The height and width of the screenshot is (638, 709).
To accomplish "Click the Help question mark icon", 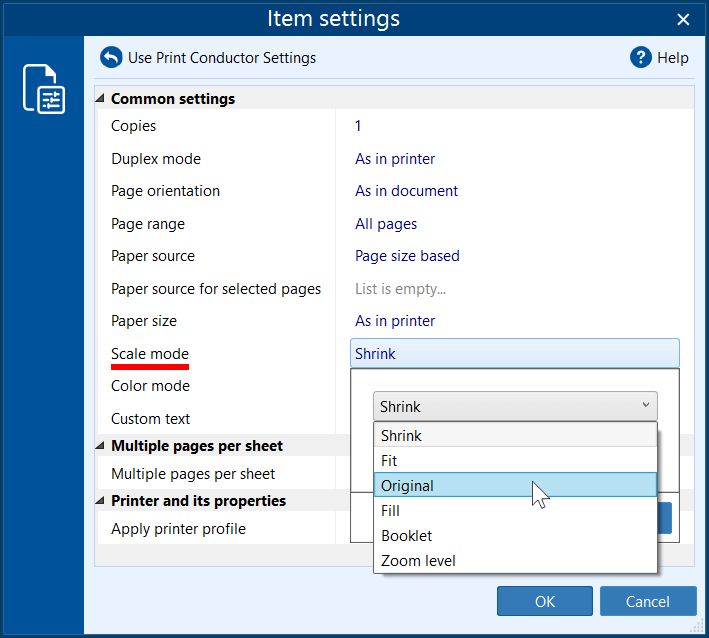I will [641, 57].
